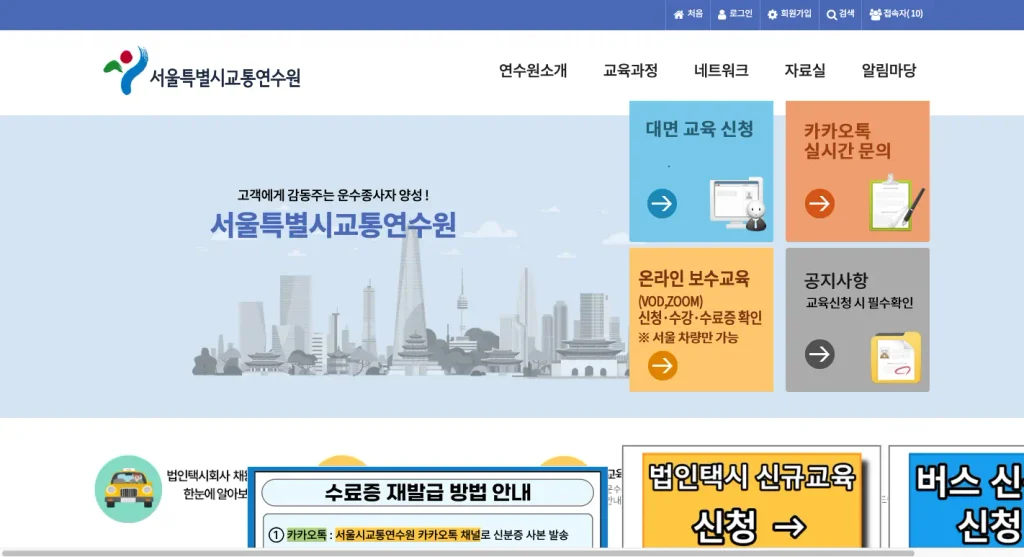Open the 교육과정 menu
Viewport: 1024px width, 557px height.
(x=630, y=71)
